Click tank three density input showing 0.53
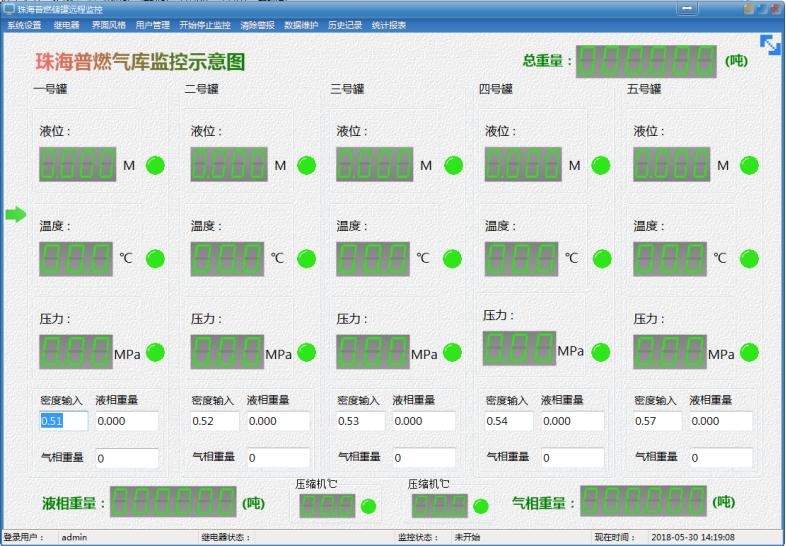 point(360,421)
